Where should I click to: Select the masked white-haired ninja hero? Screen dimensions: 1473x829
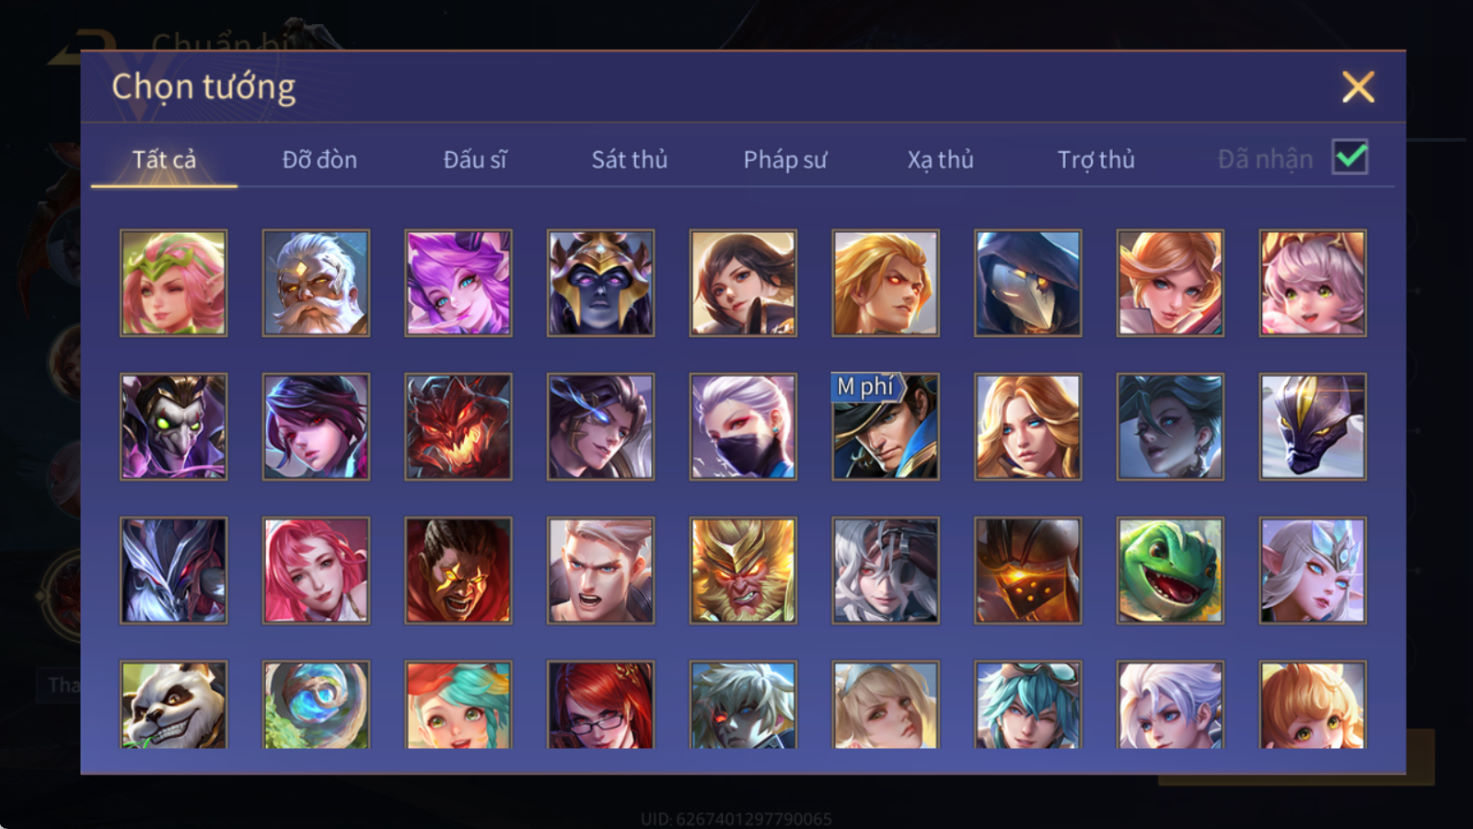[x=743, y=427]
